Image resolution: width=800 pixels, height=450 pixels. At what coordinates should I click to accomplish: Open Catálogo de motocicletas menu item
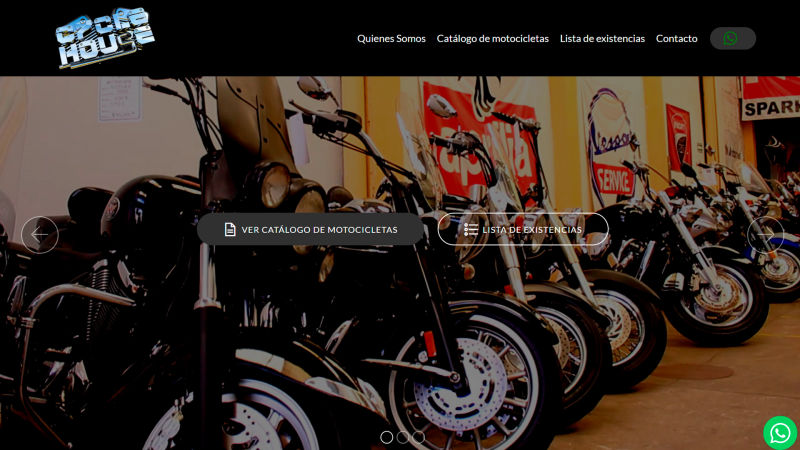click(492, 38)
